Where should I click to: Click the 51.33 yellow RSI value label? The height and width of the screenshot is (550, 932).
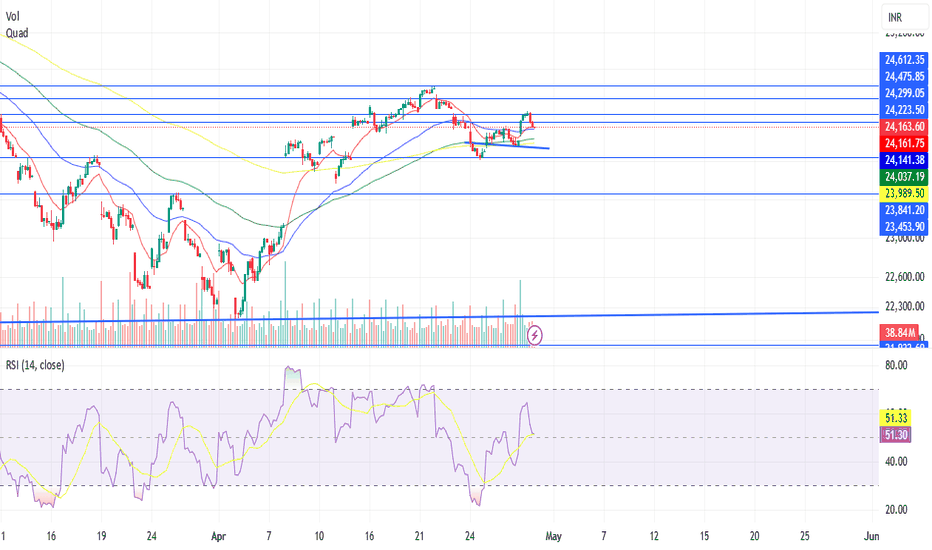tap(894, 415)
